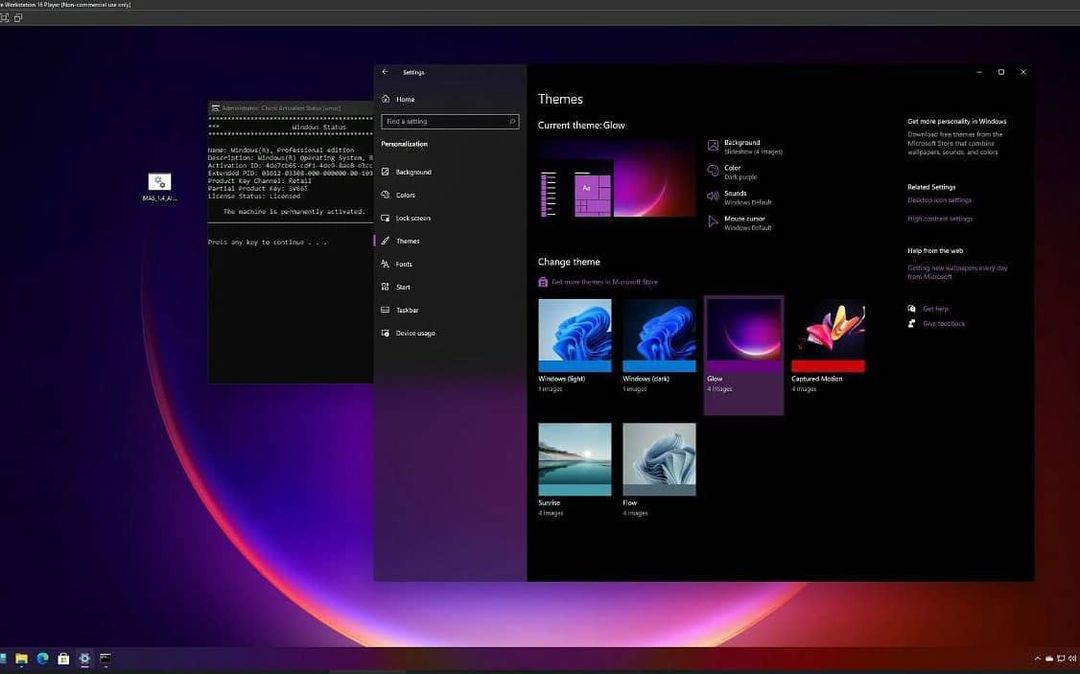The height and width of the screenshot is (674, 1080).
Task: Open File Explorer from the taskbar
Action: (x=21, y=659)
